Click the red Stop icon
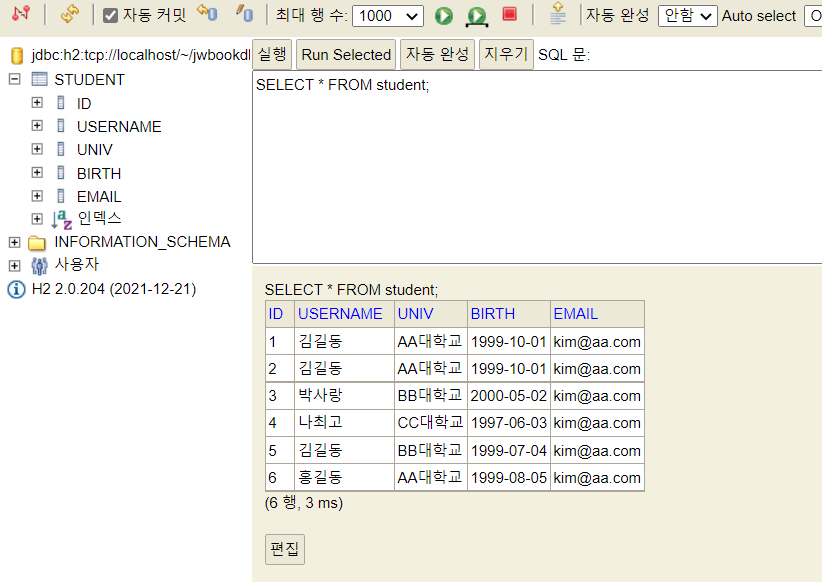Screen dimensions: 822x582 (510, 14)
